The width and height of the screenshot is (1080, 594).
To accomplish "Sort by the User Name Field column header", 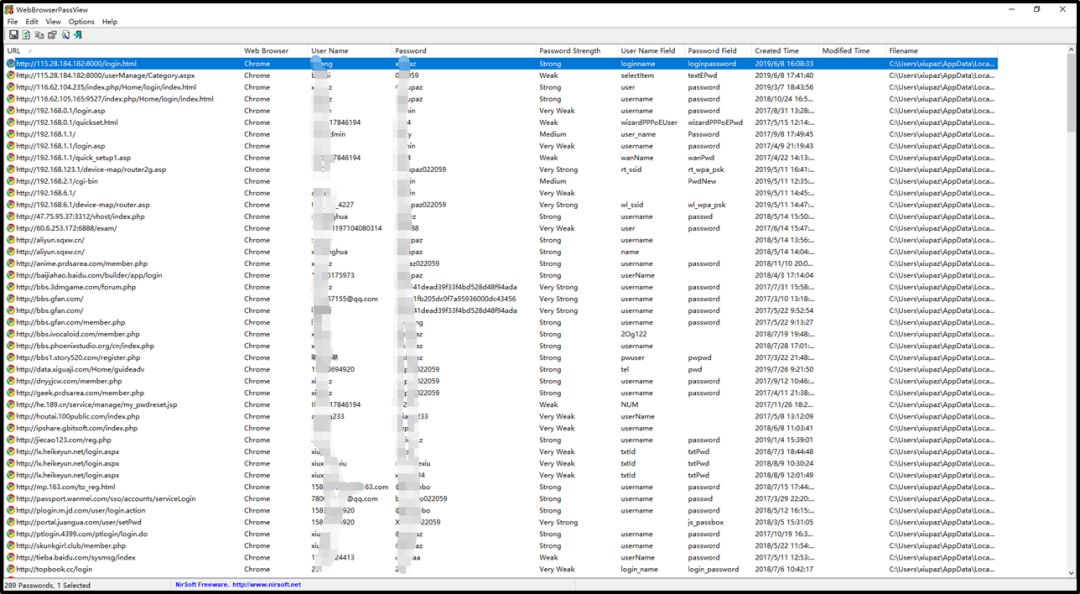I will click(651, 50).
